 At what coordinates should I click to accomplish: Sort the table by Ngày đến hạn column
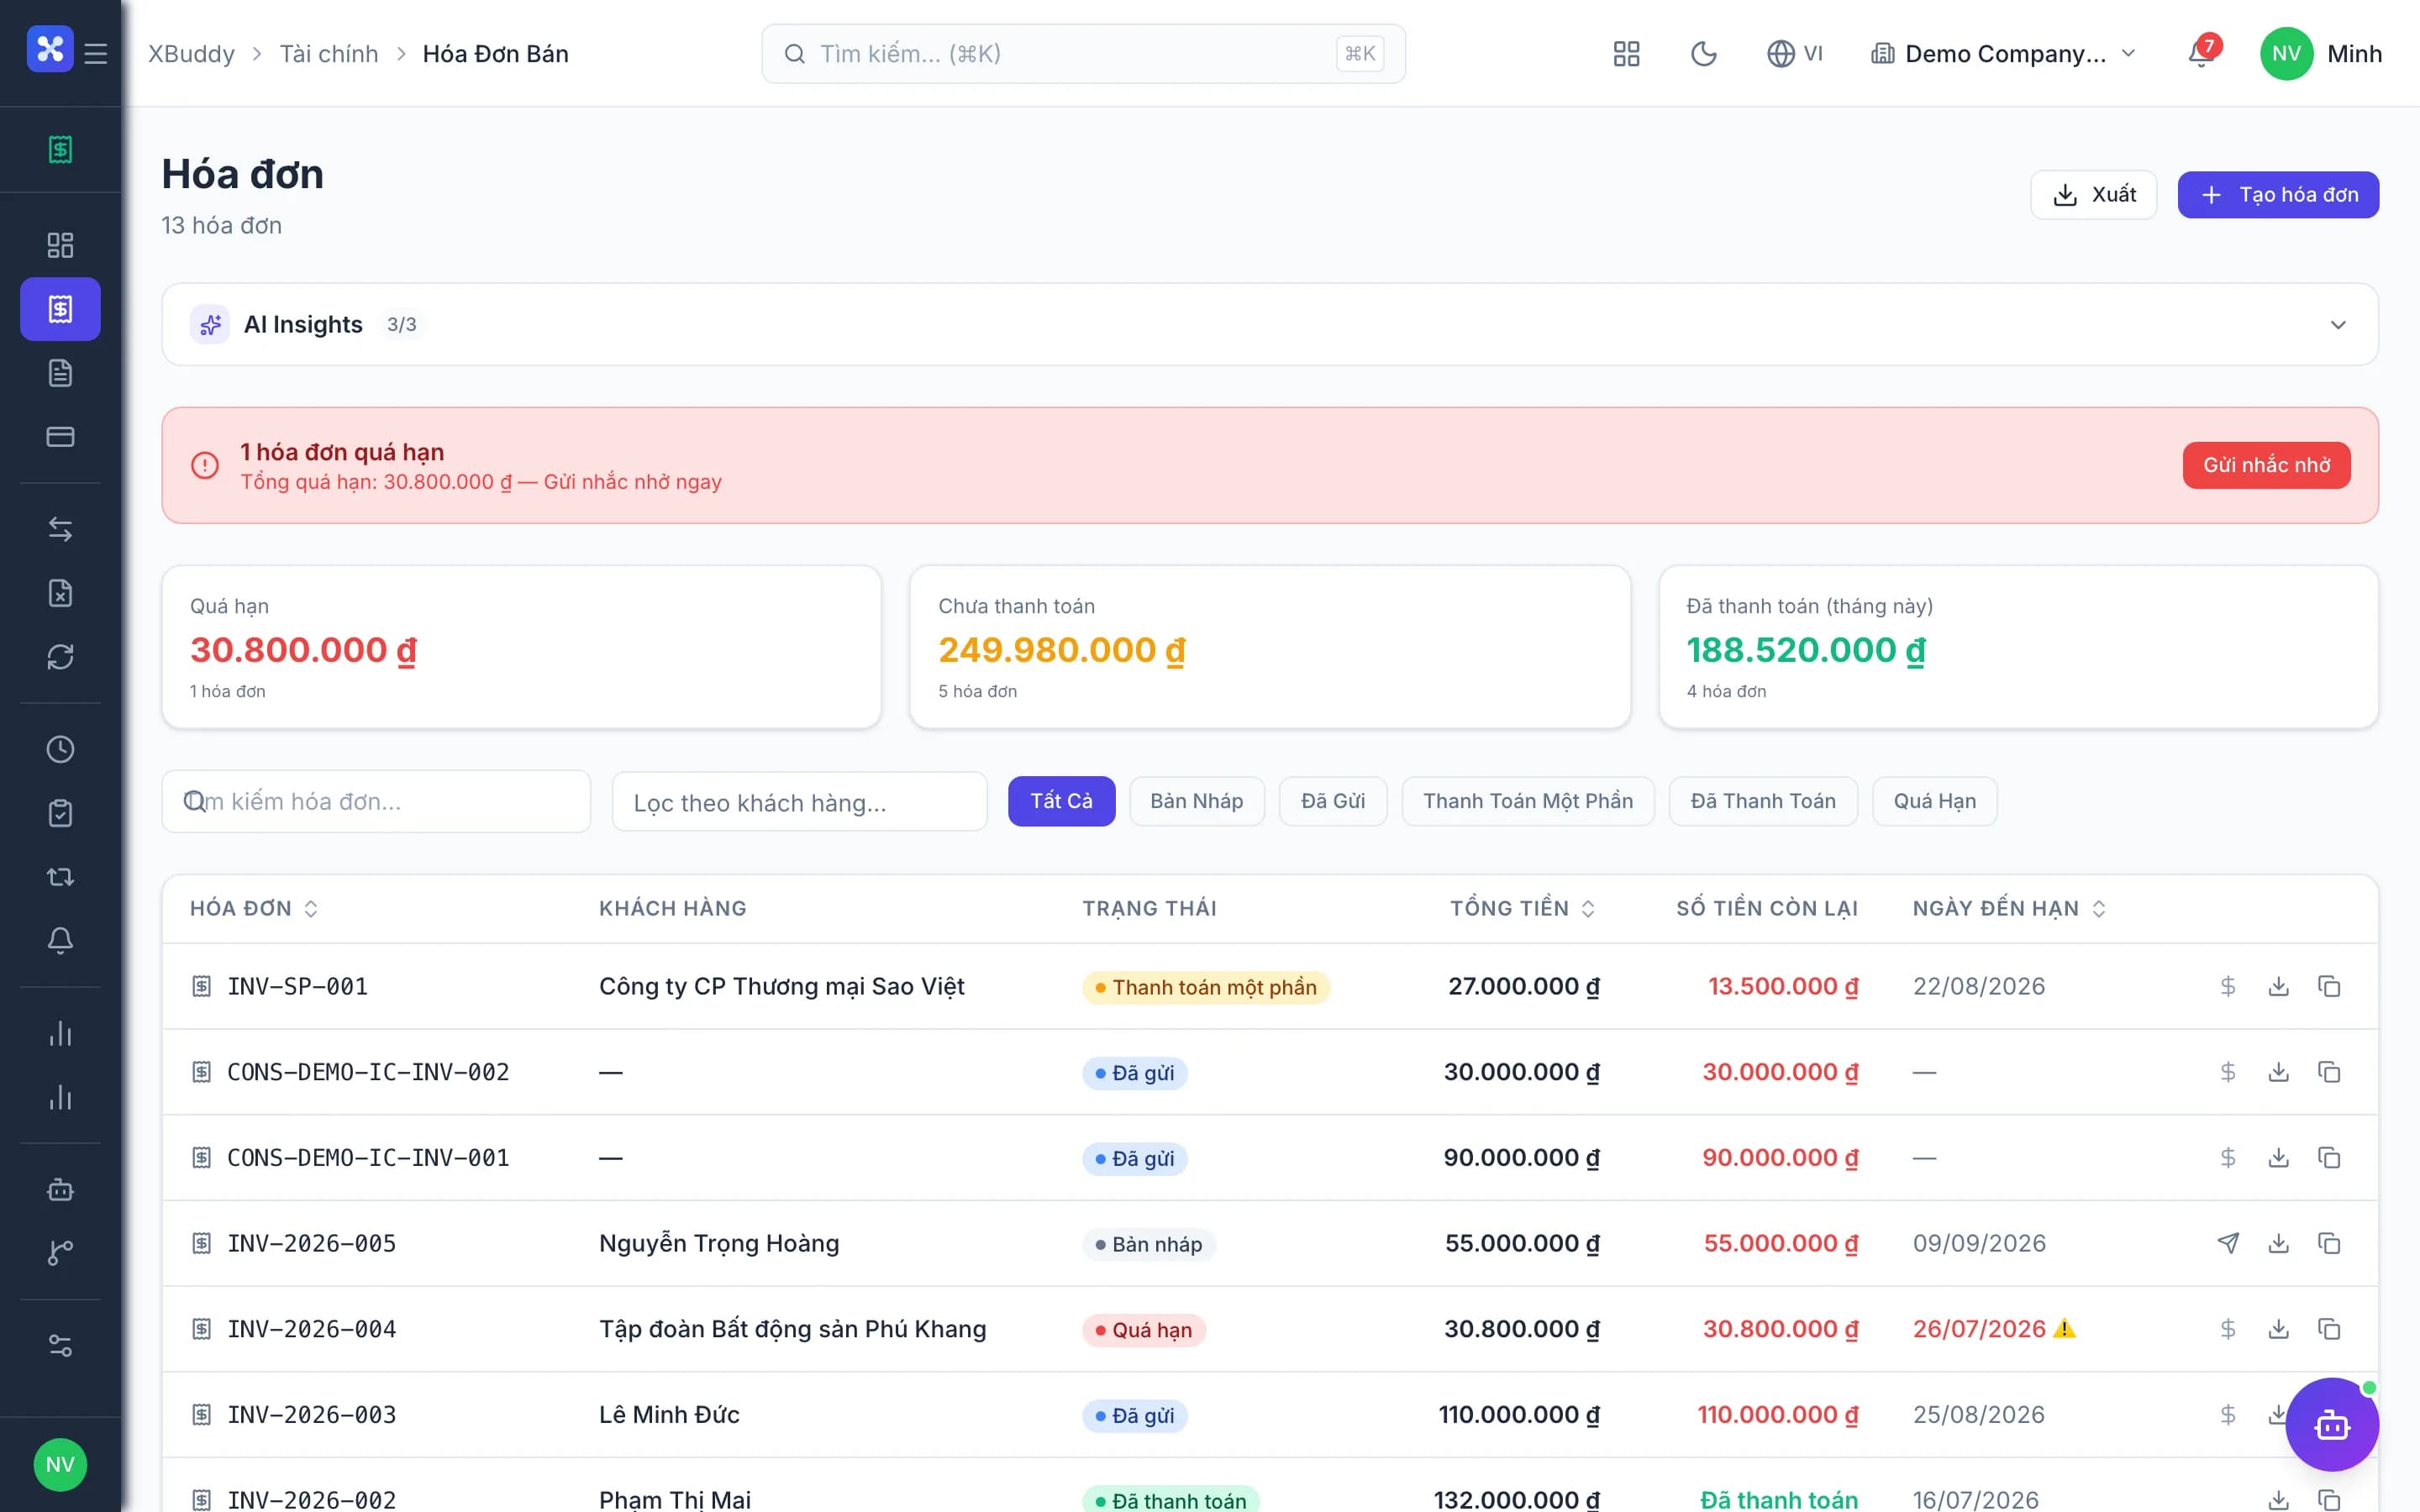2010,909
